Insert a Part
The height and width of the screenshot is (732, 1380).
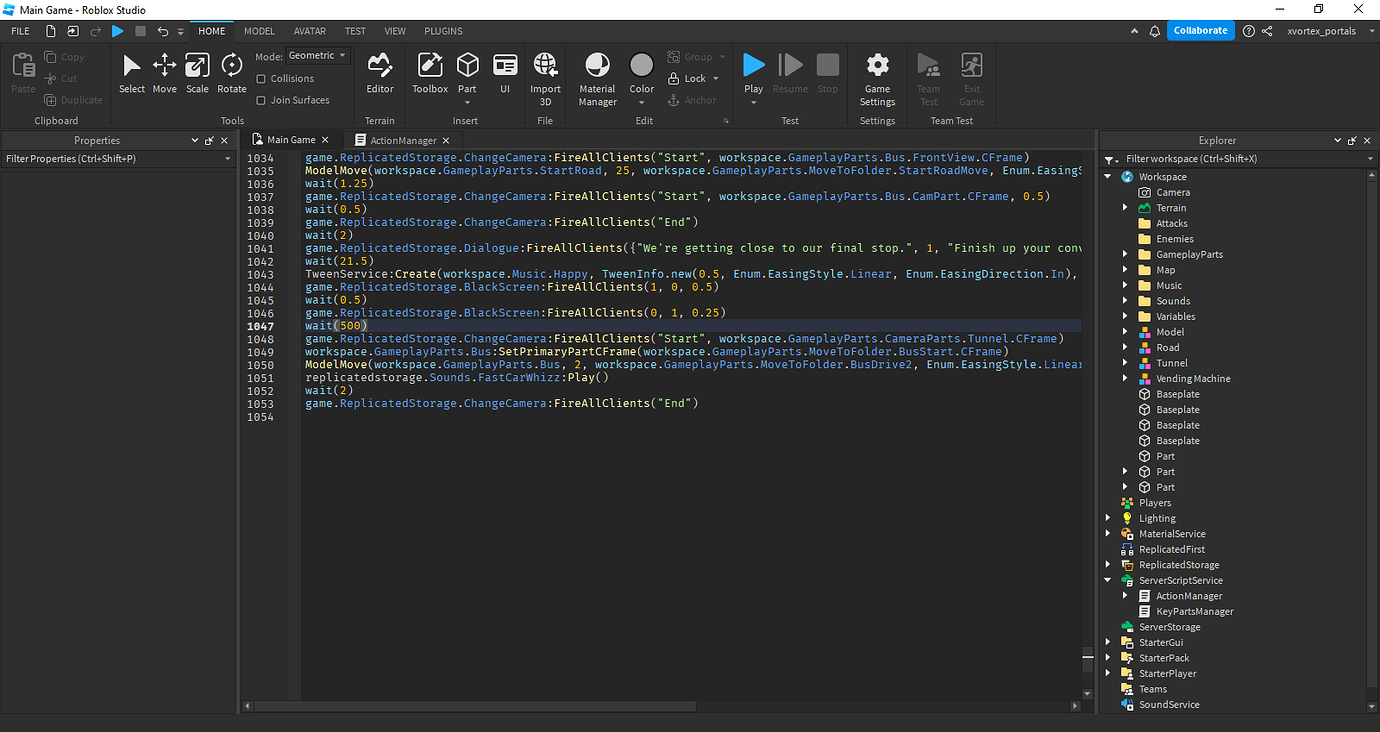click(467, 67)
